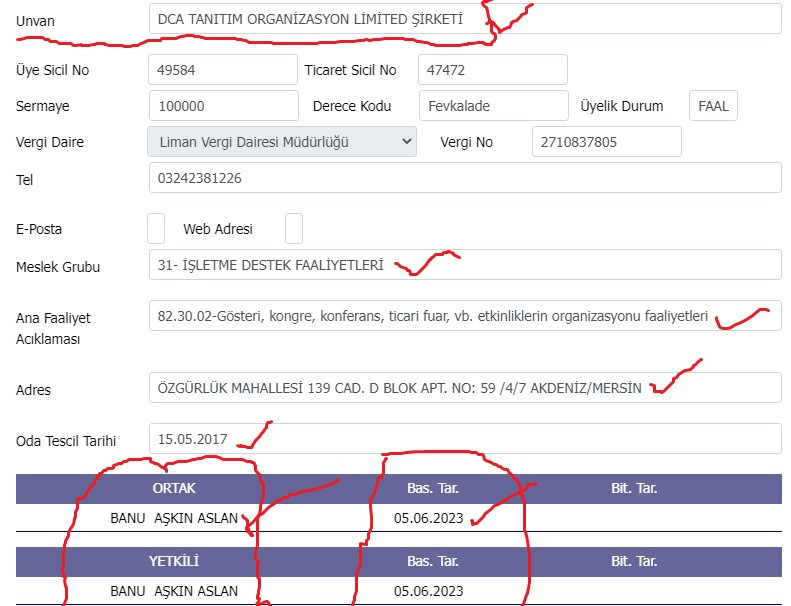Click the Adres field

pyautogui.click(x=465, y=388)
